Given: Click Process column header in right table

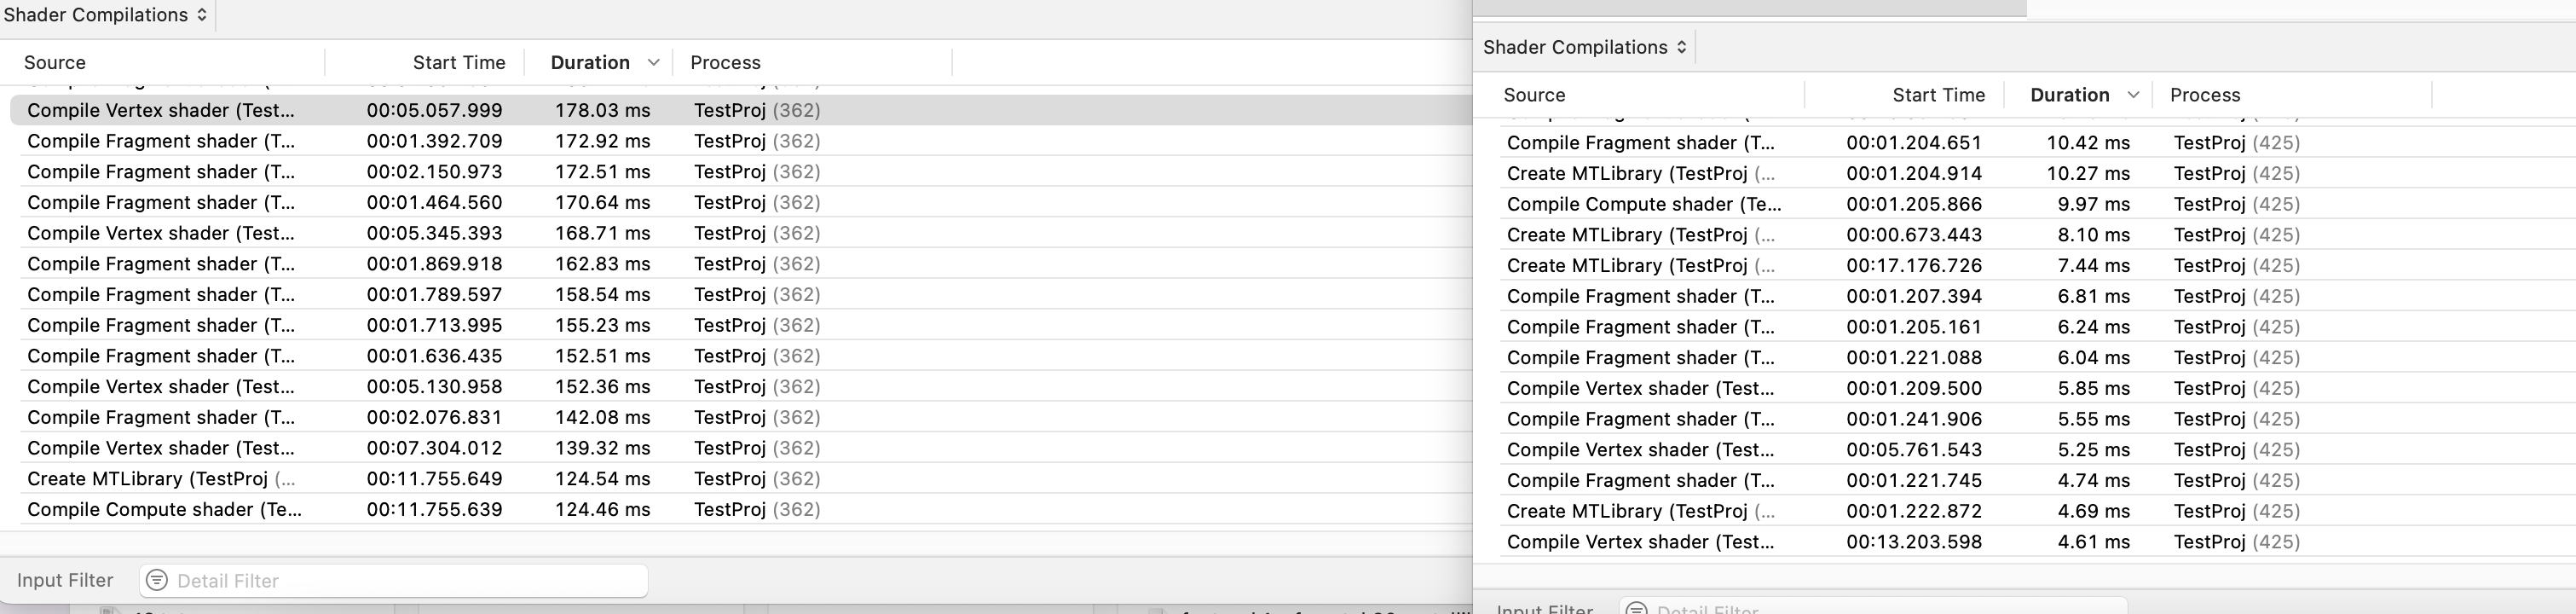Looking at the screenshot, I should (x=2204, y=95).
